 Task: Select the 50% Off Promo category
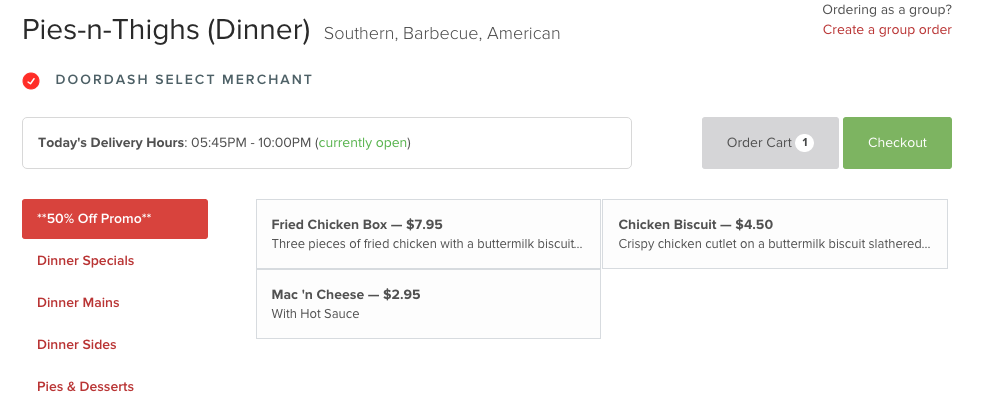point(115,219)
